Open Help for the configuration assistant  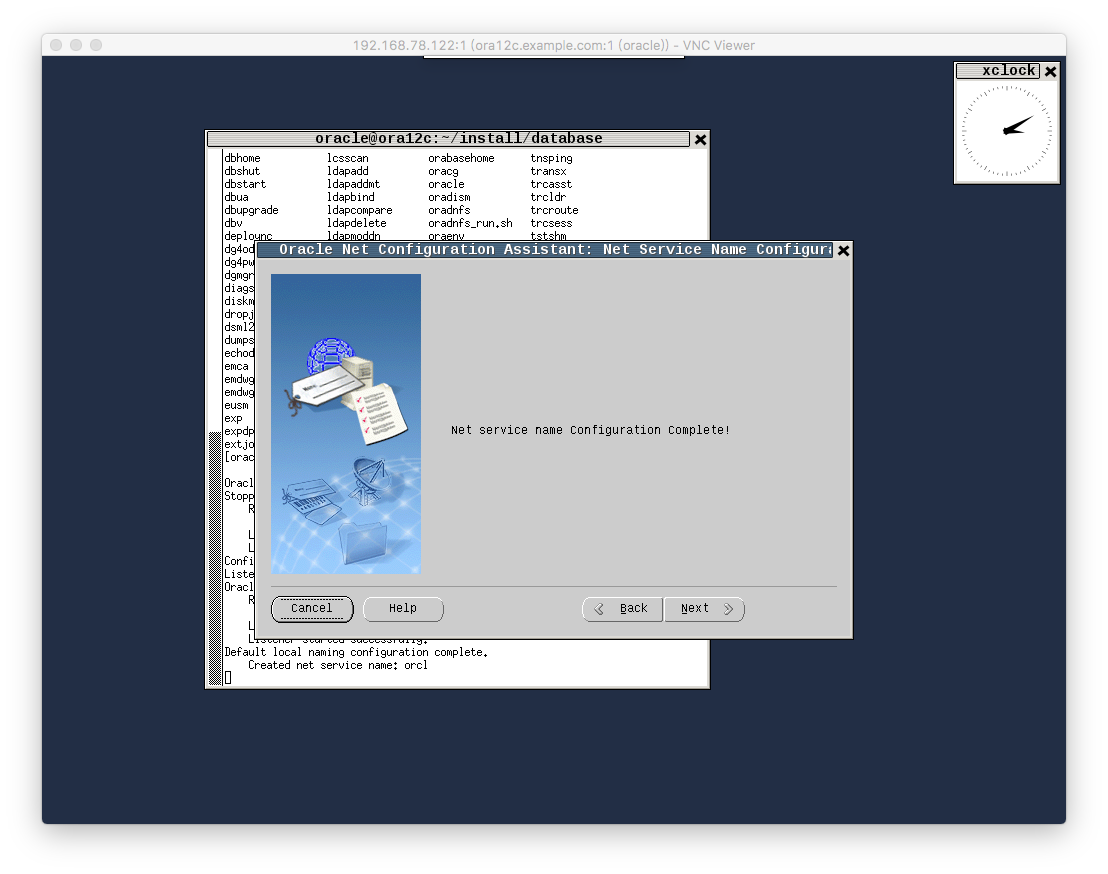click(403, 609)
